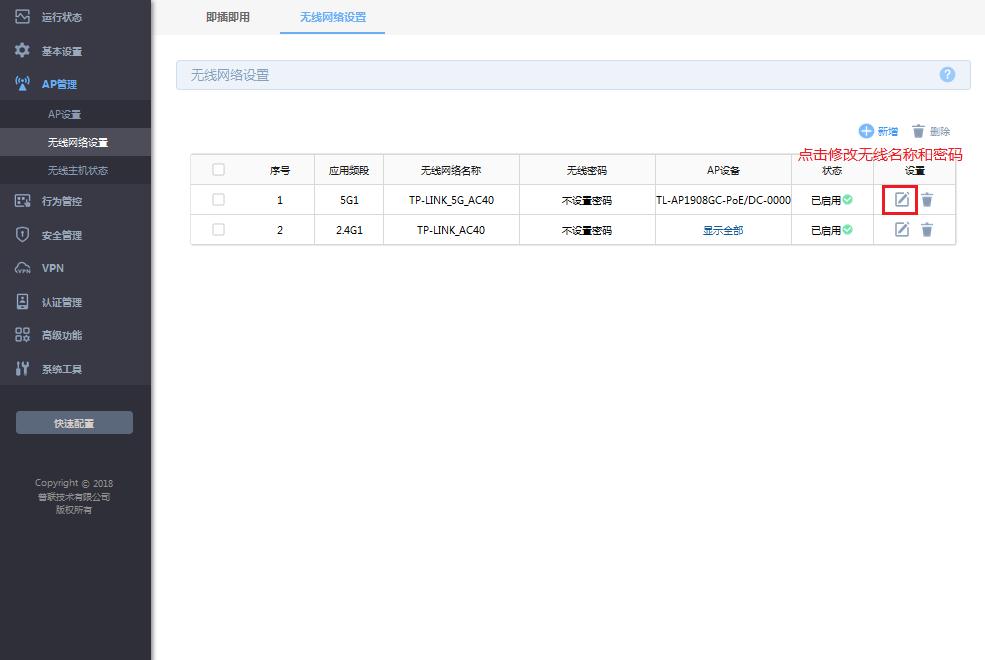This screenshot has width=985, height=660.
Task: Edit the TP-LINK_5G_AC40 wireless network
Action: tap(899, 199)
